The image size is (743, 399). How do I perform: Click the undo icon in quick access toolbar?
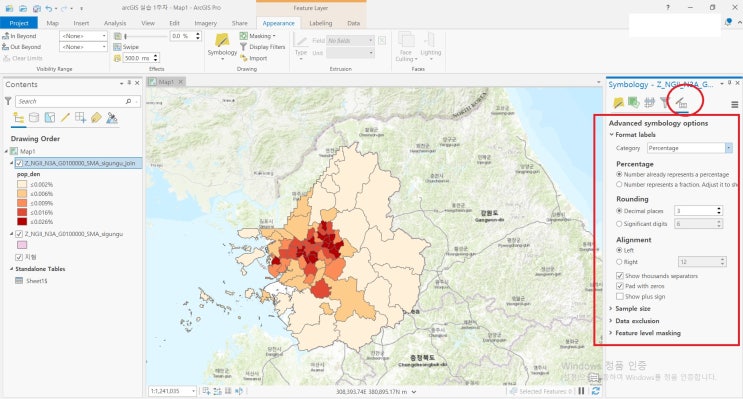(x=49, y=8)
